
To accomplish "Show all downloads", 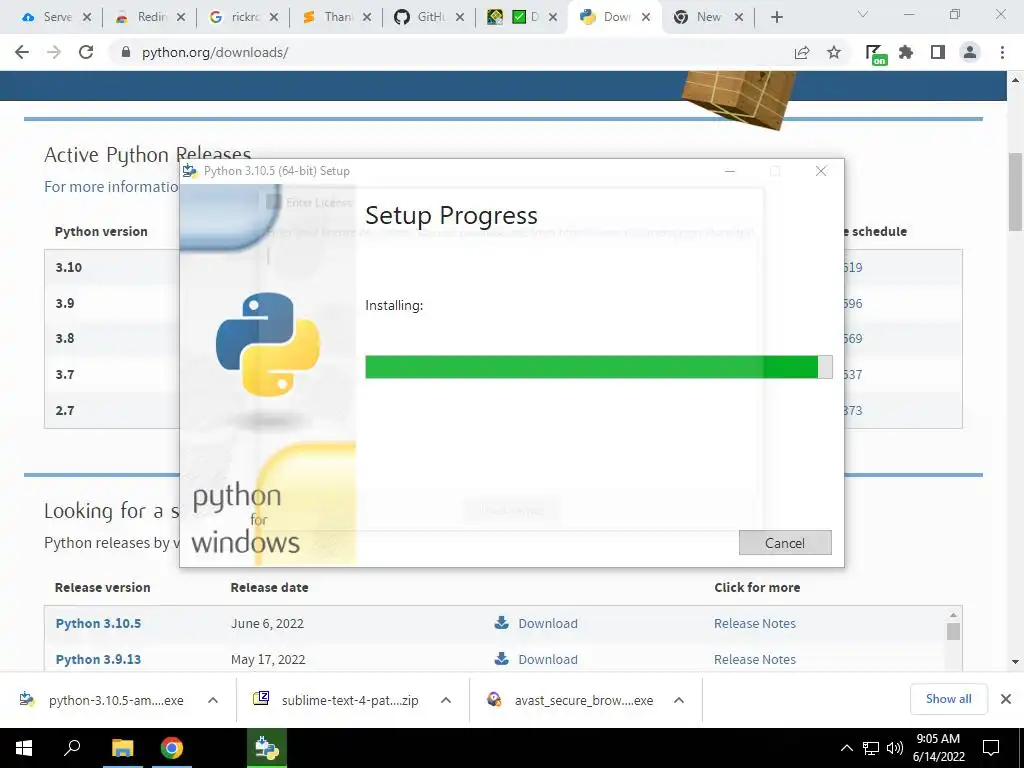I will 948,699.
